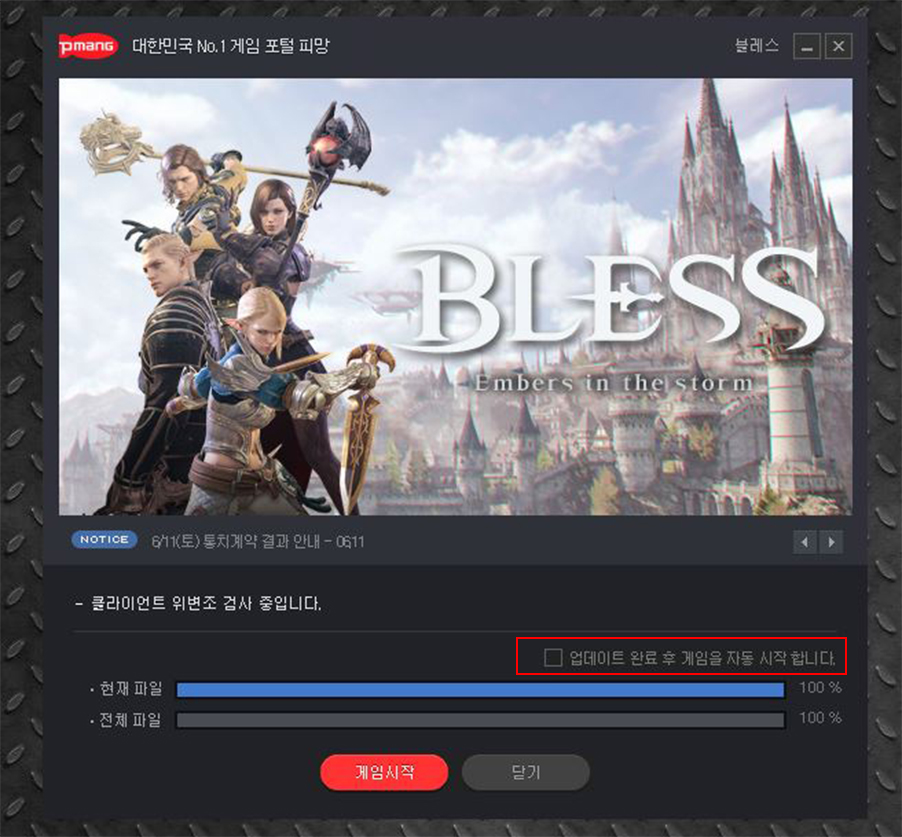
Task: Click the 클라이언트 위변조 검사 중입니다 status text
Action: click(x=206, y=603)
